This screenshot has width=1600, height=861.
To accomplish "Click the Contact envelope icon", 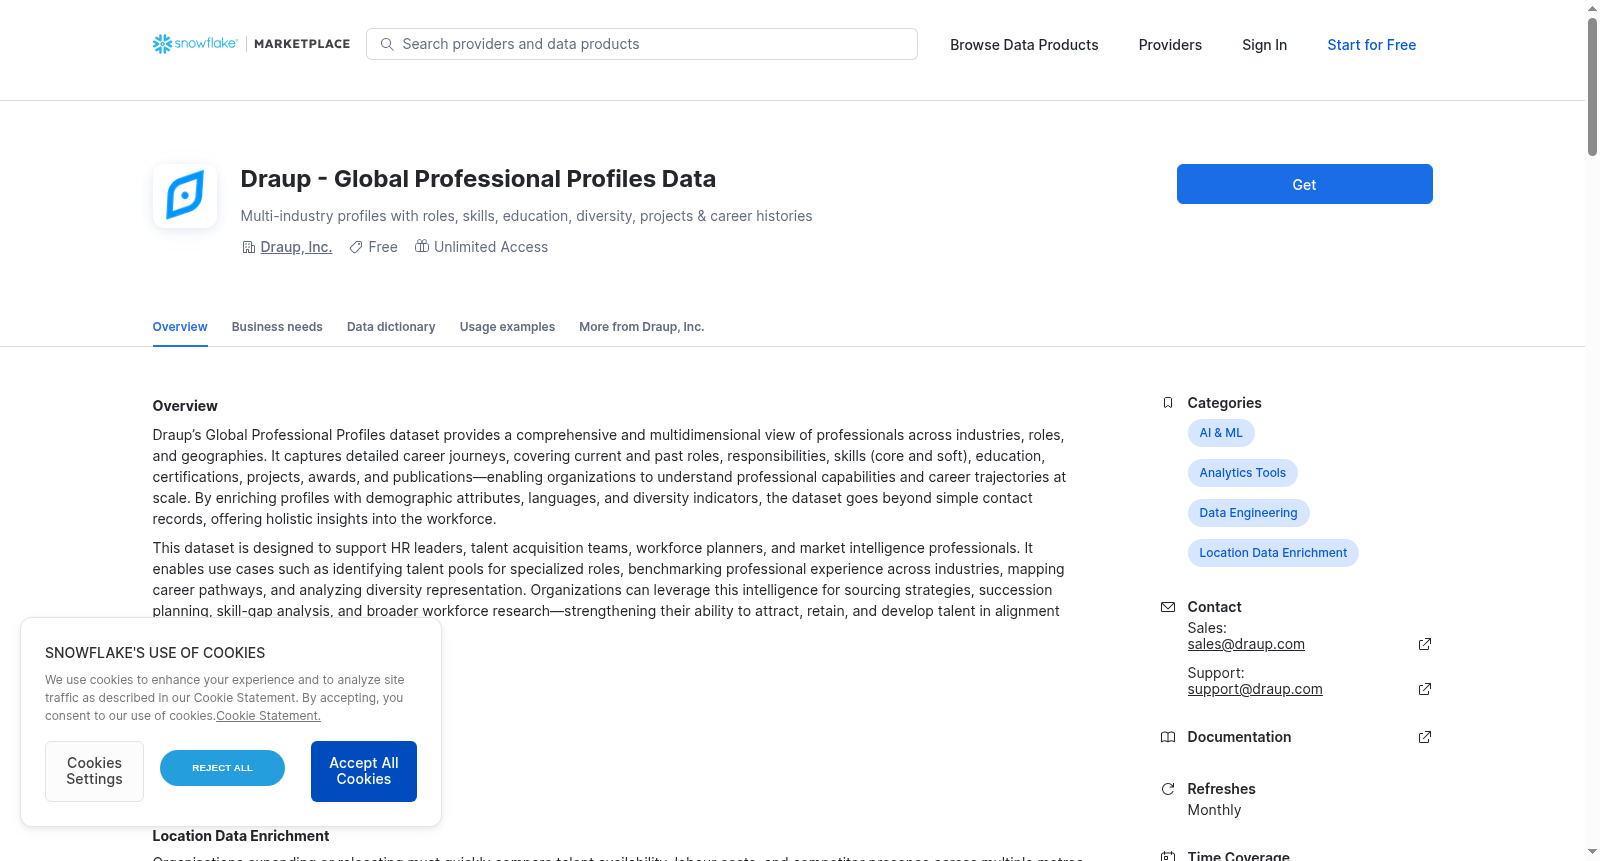I will coord(1168,607).
